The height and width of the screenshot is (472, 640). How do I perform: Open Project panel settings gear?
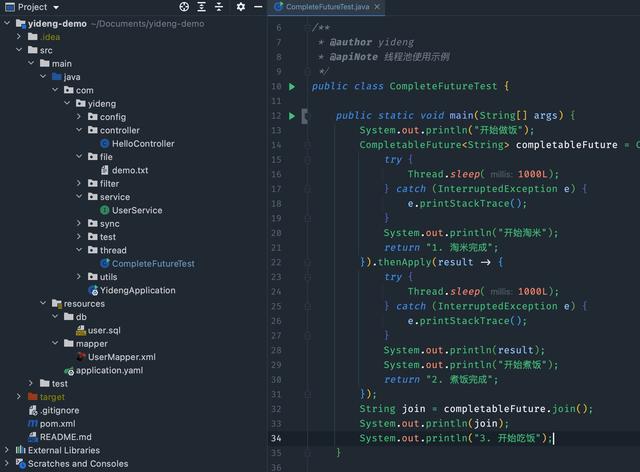tap(241, 7)
